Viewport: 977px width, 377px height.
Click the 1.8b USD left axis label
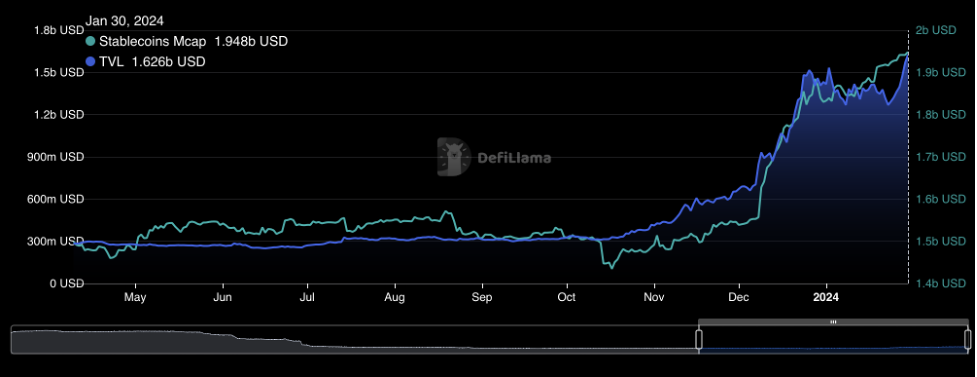point(59,30)
